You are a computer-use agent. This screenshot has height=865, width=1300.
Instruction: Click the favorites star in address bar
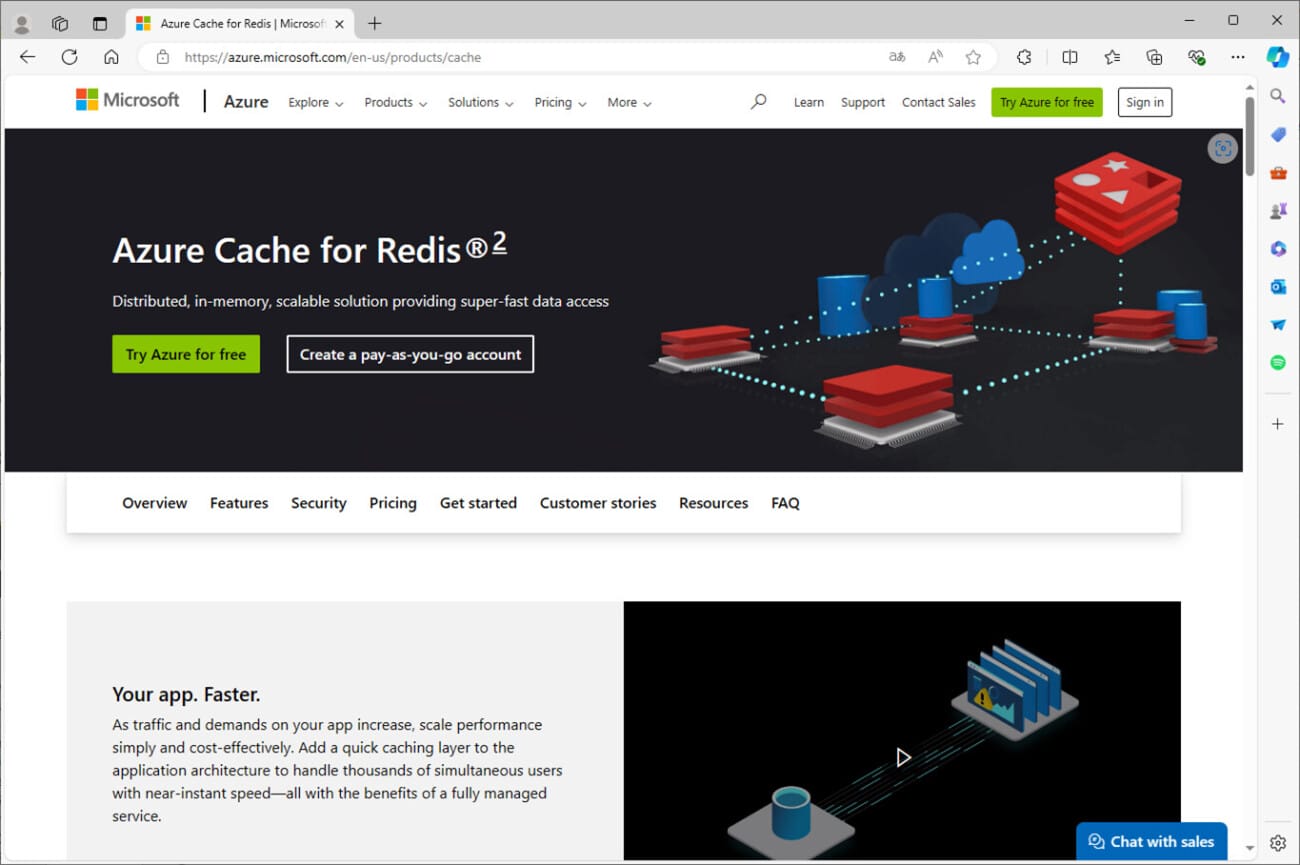tap(973, 57)
